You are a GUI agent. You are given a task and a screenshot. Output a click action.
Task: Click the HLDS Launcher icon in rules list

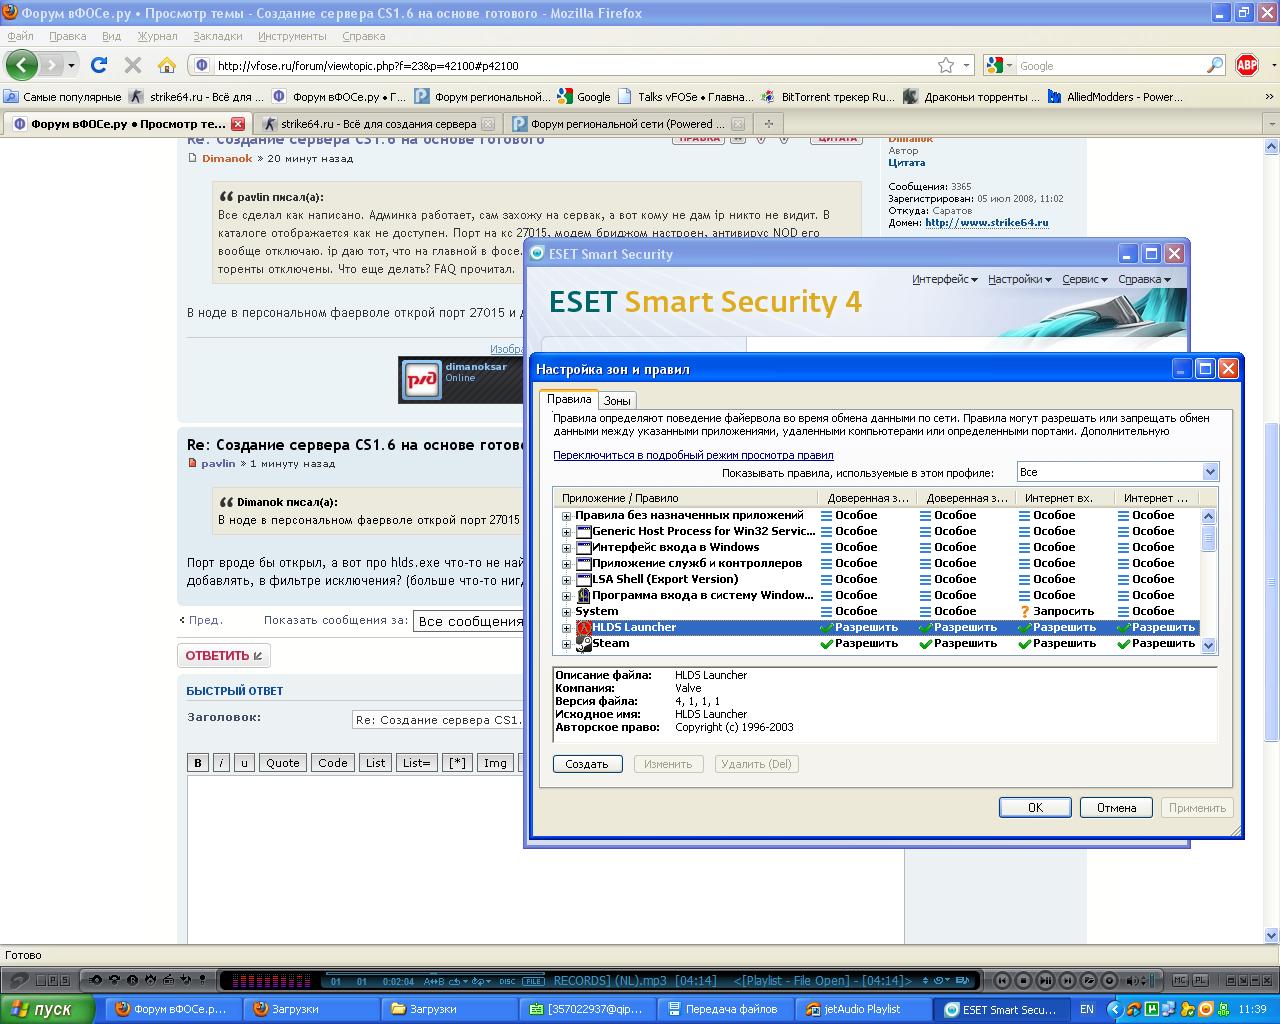[584, 628]
